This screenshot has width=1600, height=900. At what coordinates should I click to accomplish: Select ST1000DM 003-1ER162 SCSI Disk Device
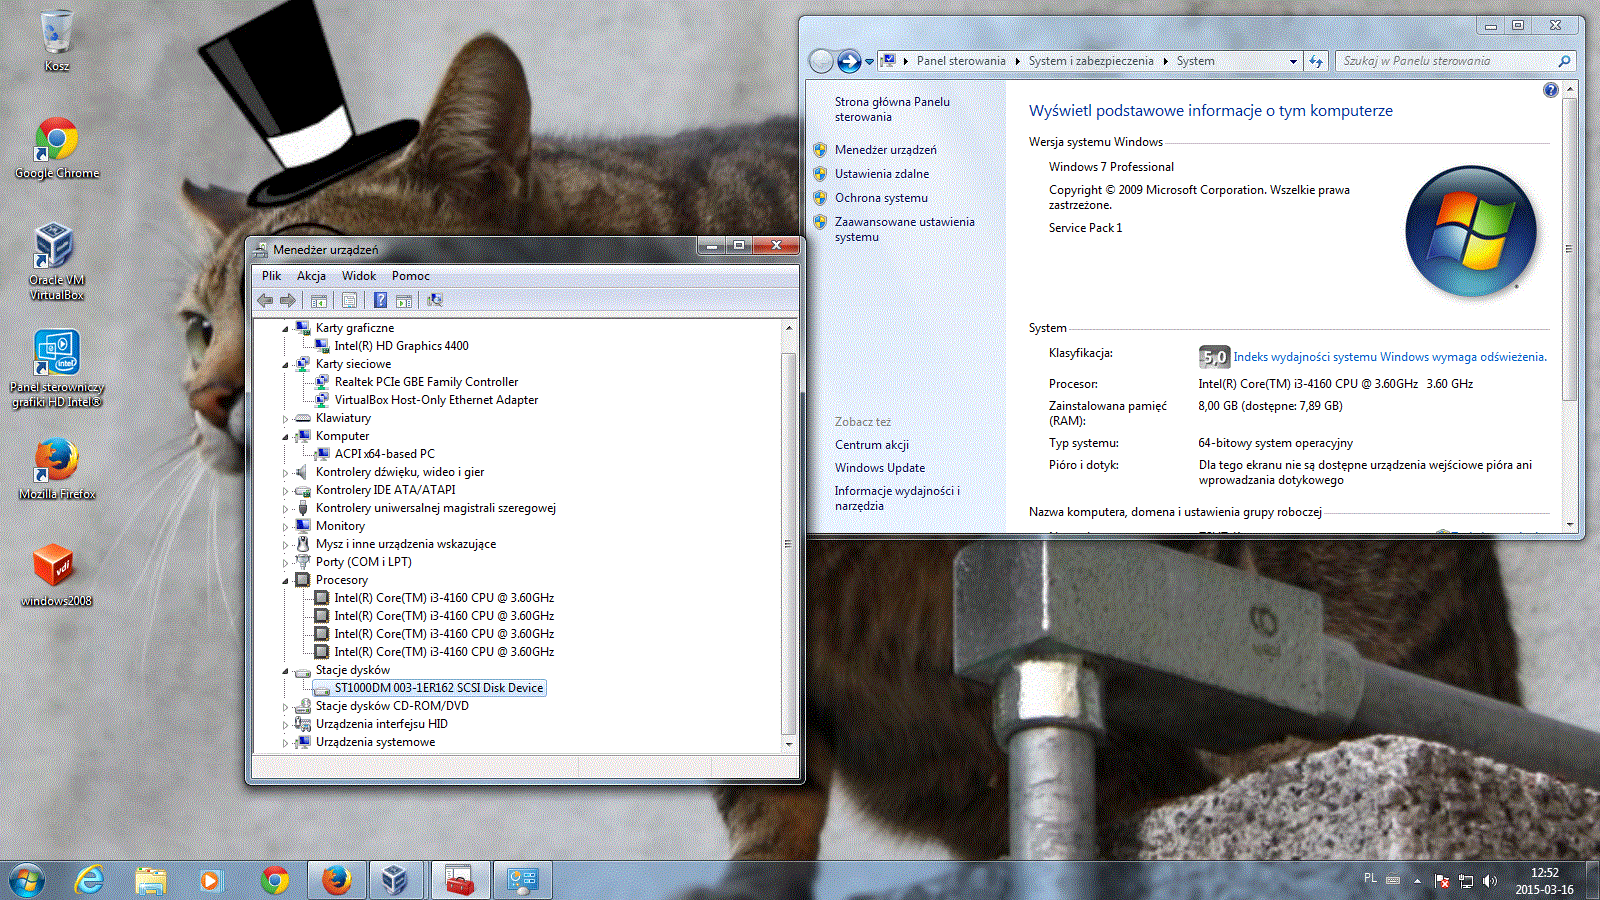(439, 688)
